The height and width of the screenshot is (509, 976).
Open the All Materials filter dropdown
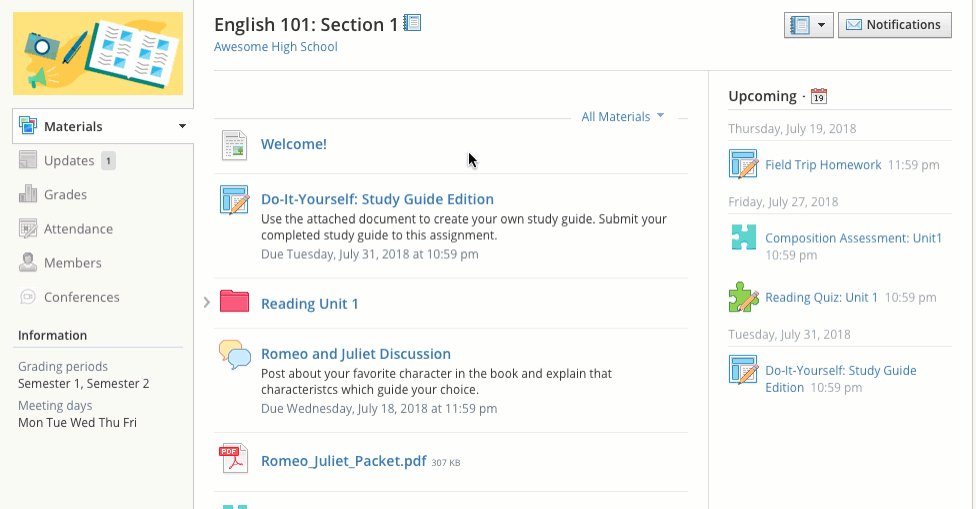(623, 117)
